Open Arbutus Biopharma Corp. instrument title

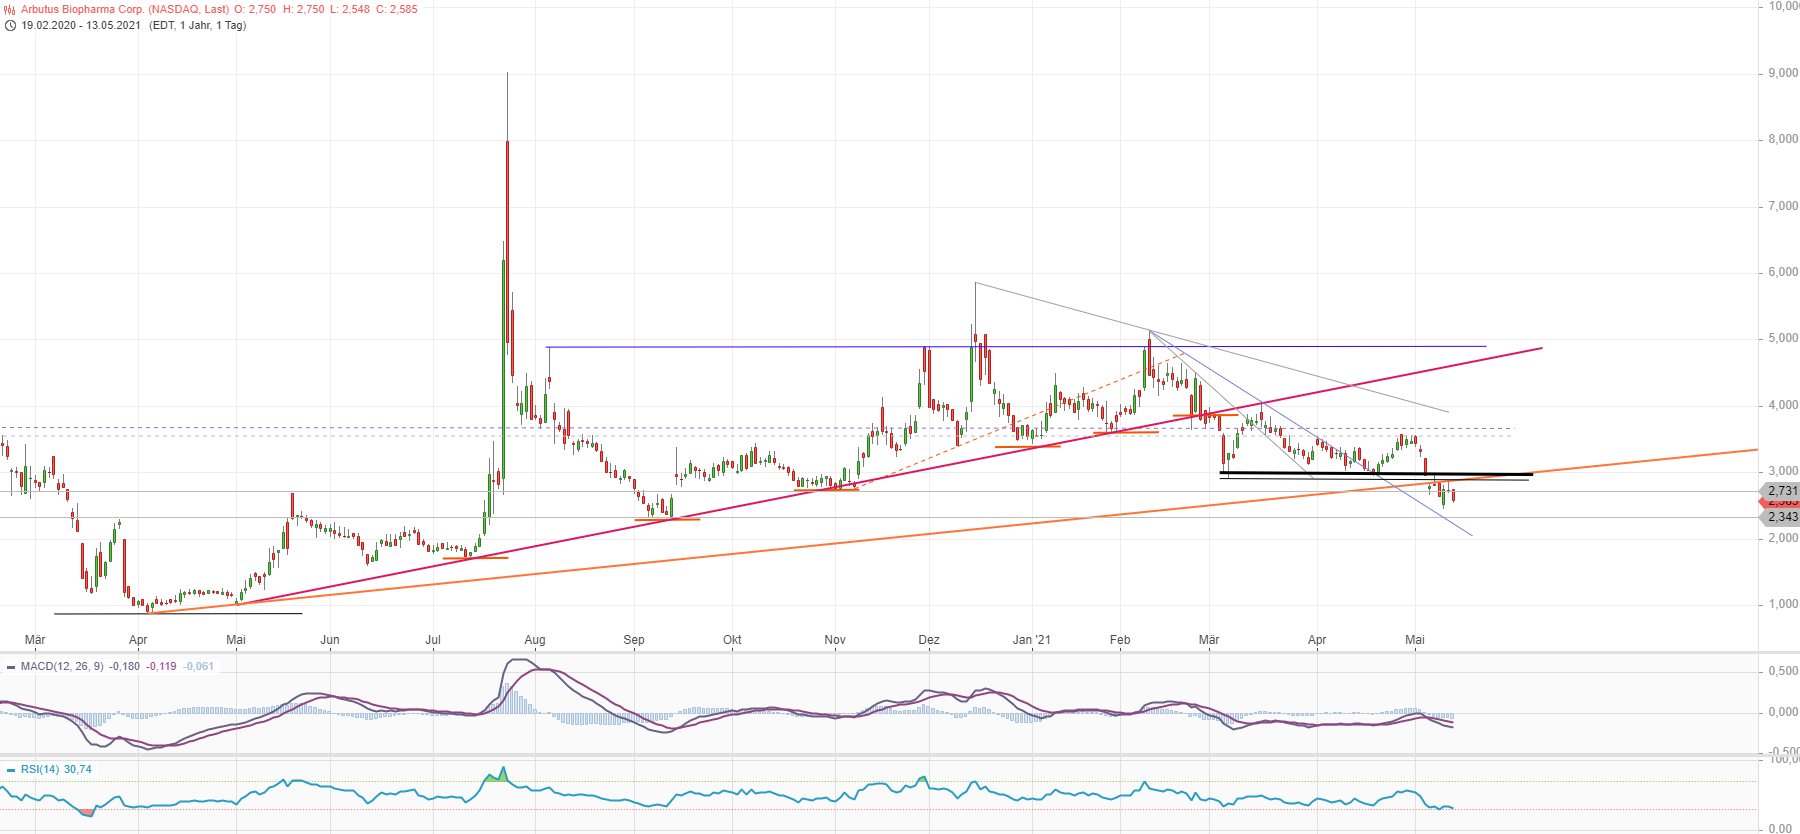(x=125, y=10)
